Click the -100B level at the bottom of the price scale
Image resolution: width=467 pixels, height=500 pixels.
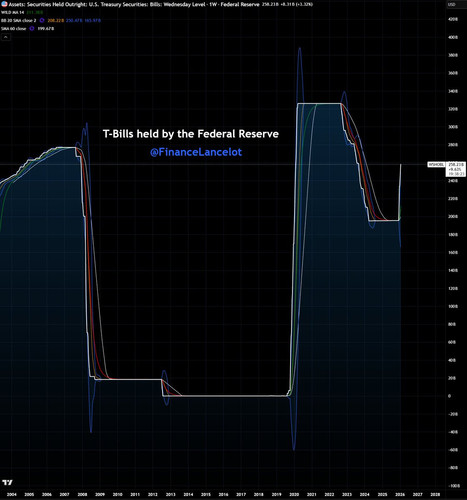(x=454, y=486)
